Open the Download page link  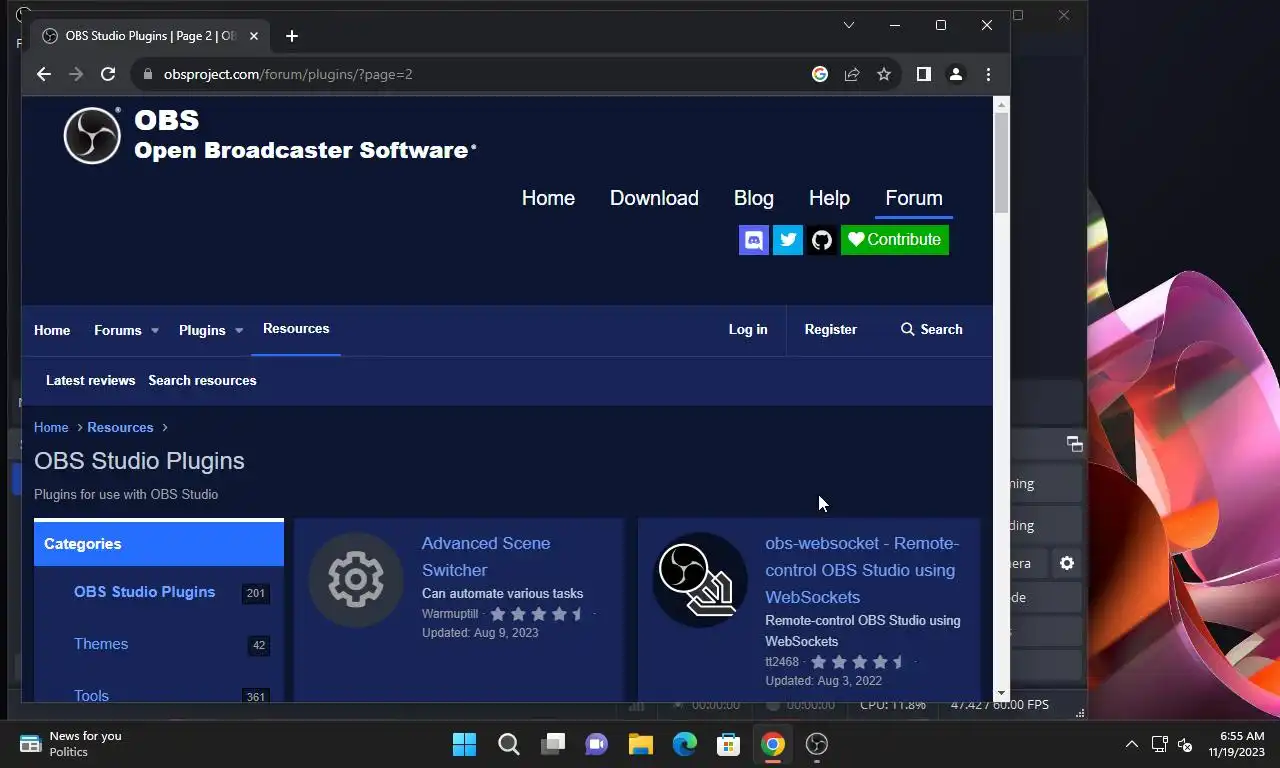click(654, 198)
